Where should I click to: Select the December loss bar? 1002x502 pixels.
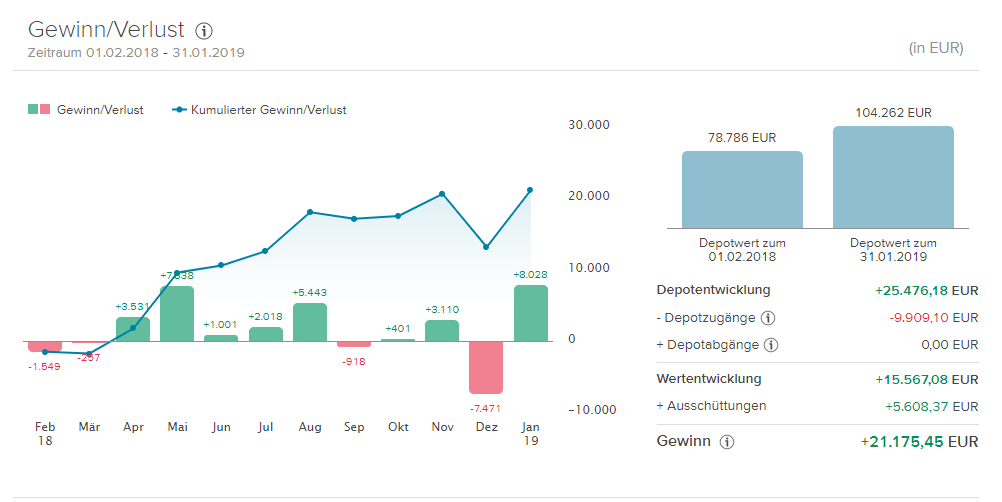pos(486,367)
